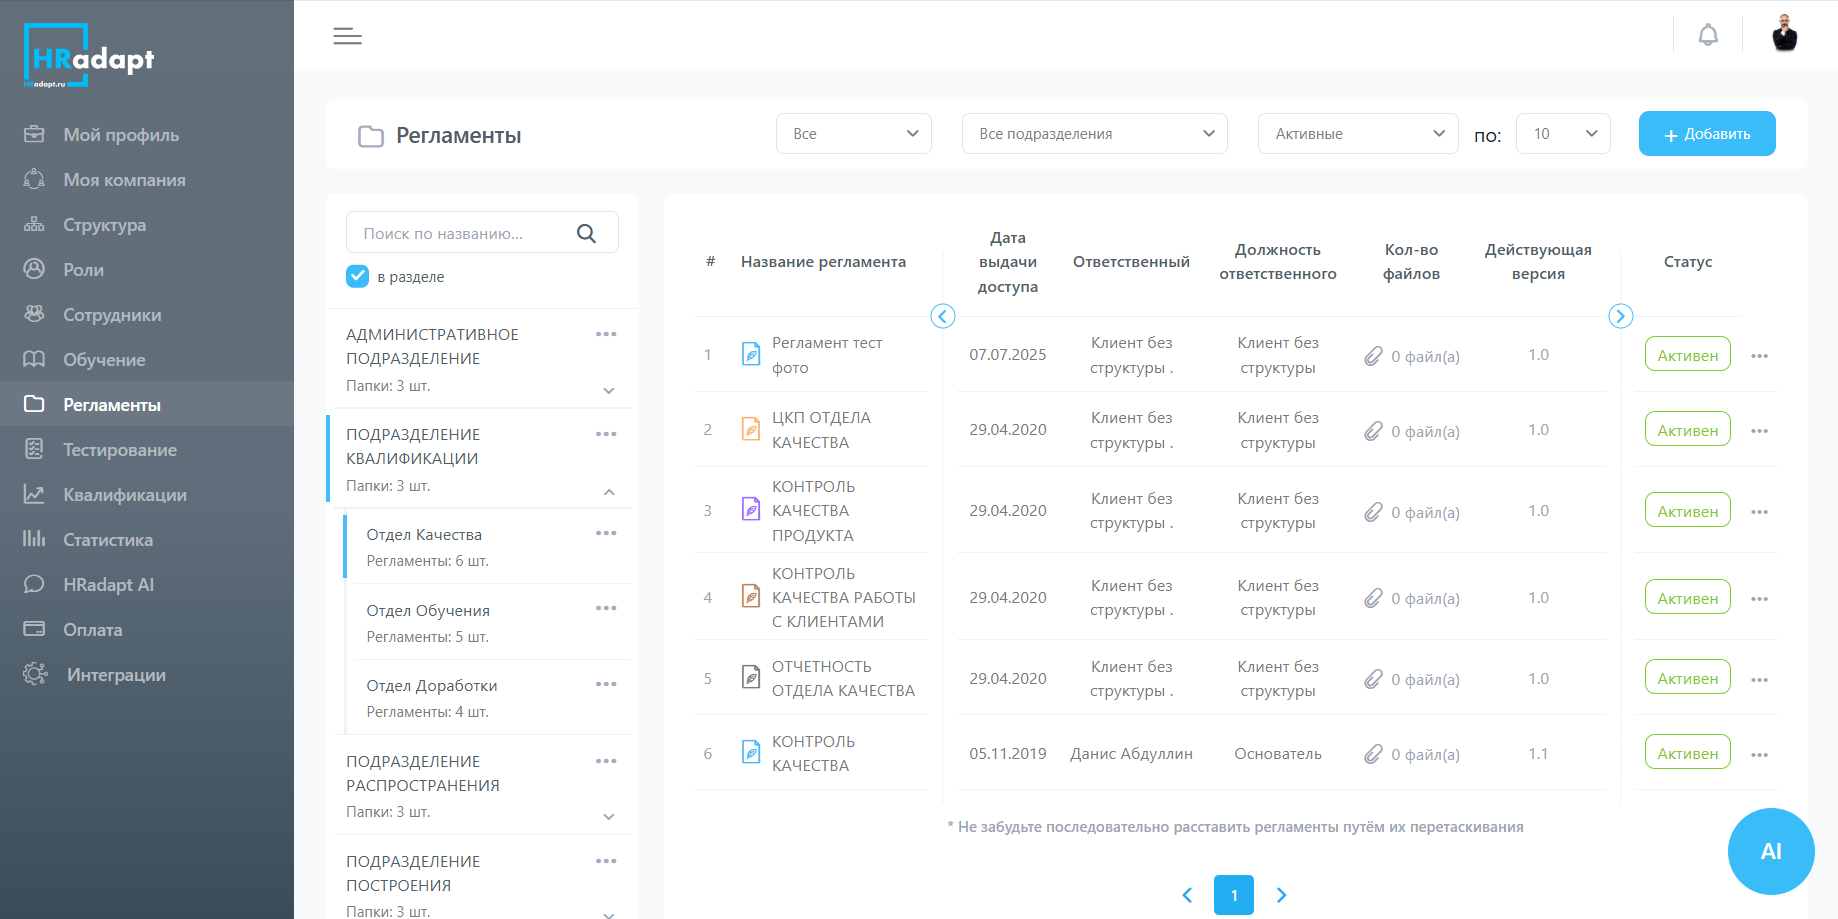Click the notifications bell icon
Screen dimensions: 1838x919
click(1708, 35)
